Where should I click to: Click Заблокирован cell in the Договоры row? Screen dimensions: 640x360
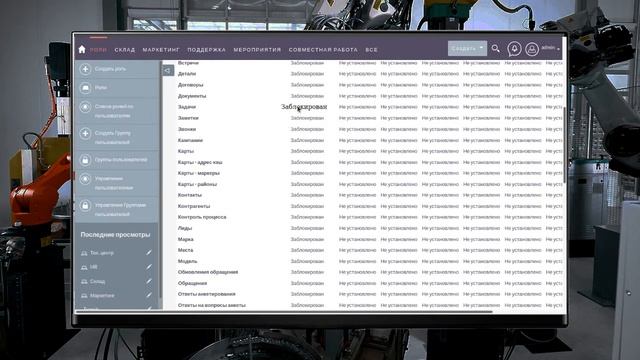coord(307,85)
